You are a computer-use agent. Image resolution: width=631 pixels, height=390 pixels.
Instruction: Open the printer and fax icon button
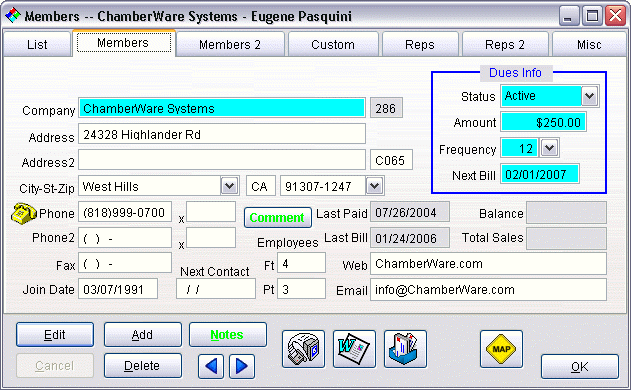[303, 349]
